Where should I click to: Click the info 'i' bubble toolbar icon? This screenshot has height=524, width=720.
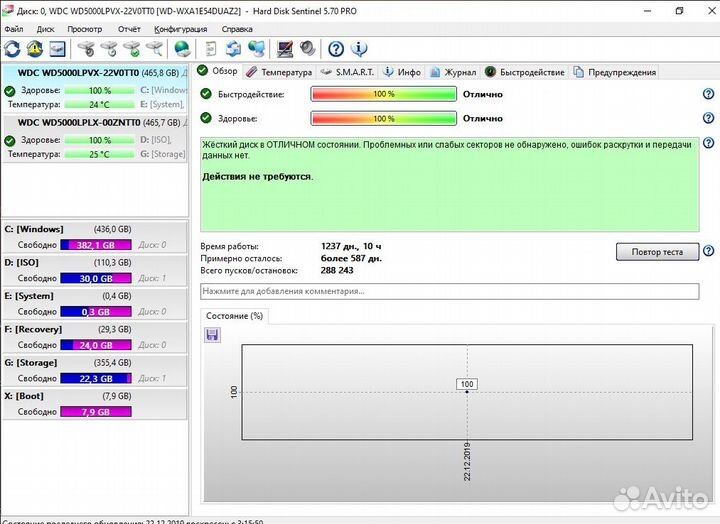[x=359, y=49]
